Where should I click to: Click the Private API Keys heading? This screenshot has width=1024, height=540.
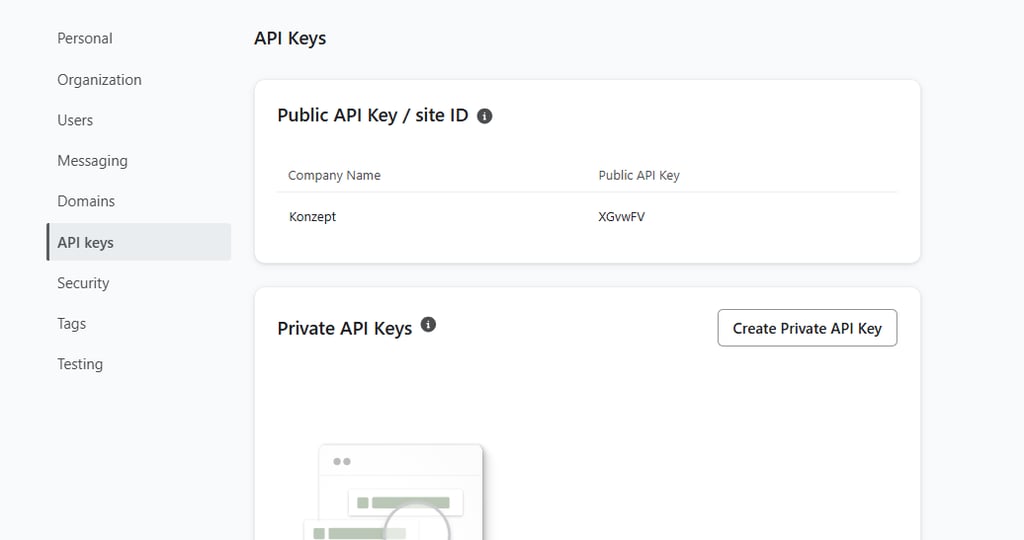(x=345, y=328)
